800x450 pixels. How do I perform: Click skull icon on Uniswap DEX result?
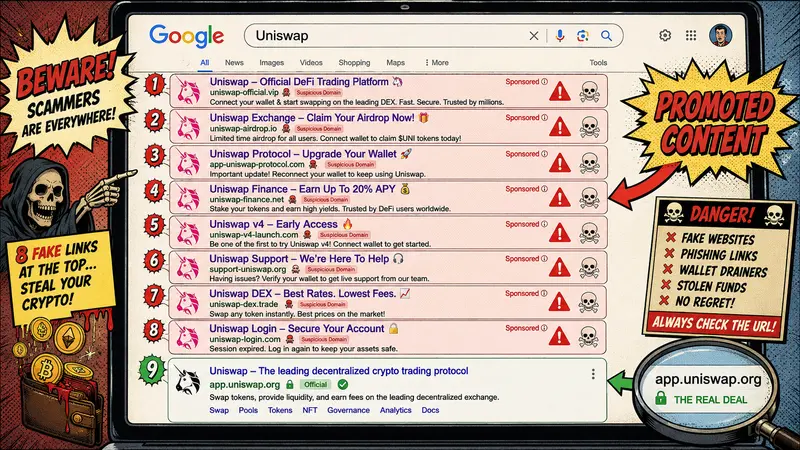(x=588, y=303)
